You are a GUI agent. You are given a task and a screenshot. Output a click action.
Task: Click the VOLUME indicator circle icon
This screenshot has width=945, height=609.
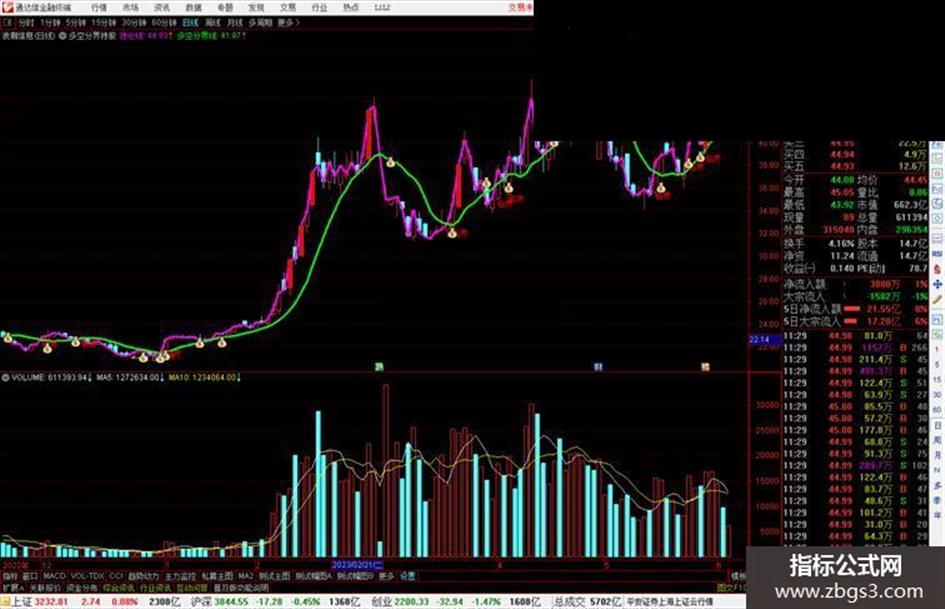tap(5, 377)
